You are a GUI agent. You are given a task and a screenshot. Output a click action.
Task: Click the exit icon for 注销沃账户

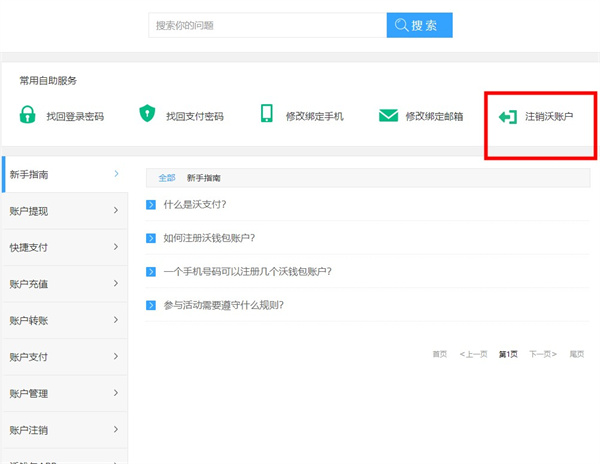(508, 116)
